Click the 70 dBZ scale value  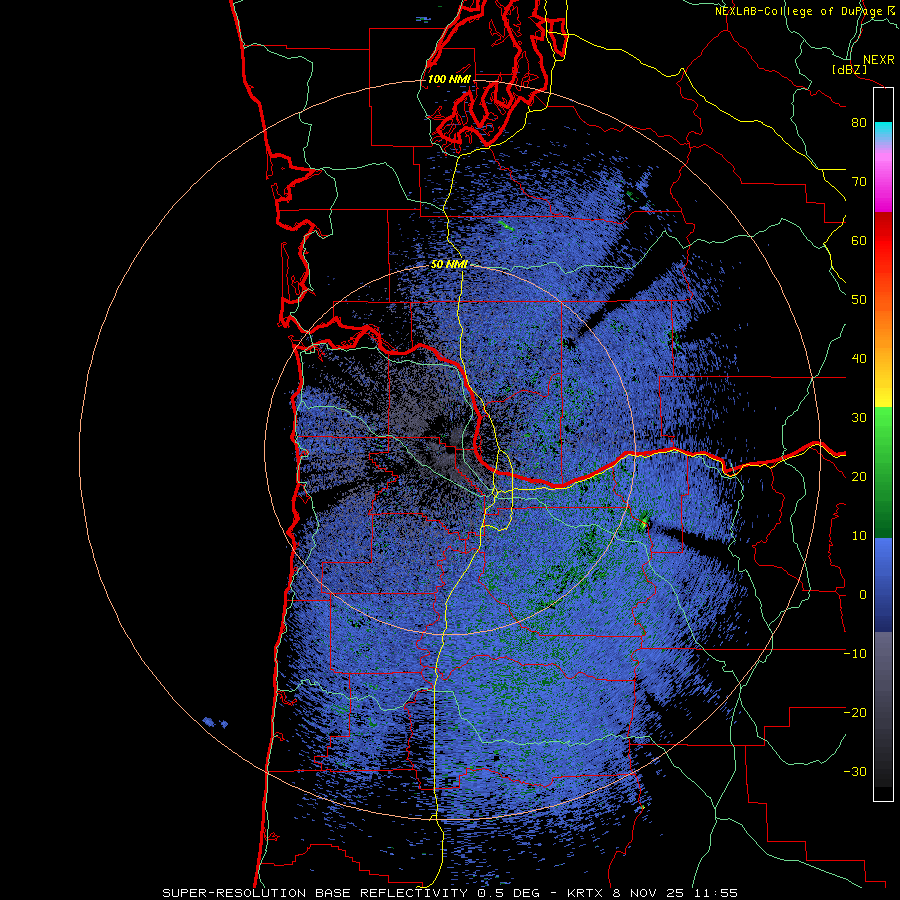(x=859, y=182)
